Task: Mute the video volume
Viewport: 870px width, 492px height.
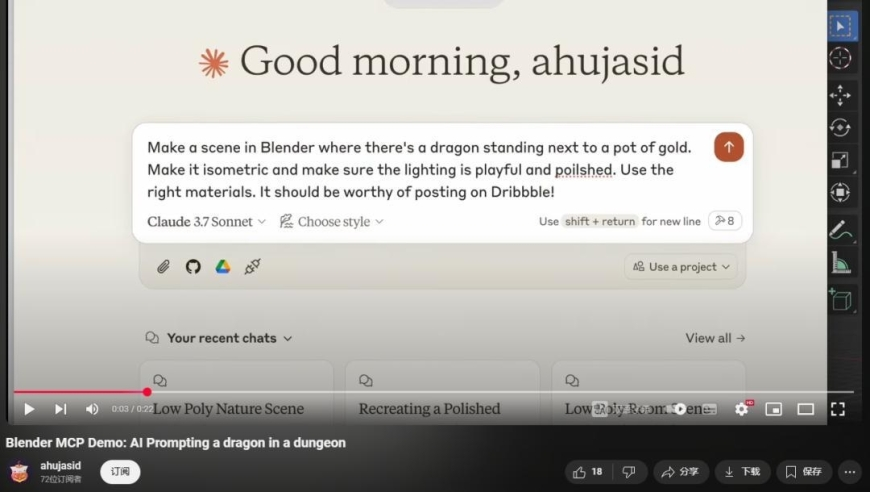Action: pos(92,409)
